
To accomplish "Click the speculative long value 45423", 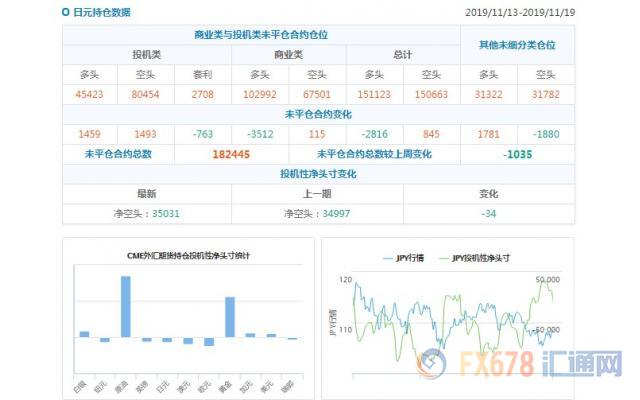I will (x=89, y=95).
